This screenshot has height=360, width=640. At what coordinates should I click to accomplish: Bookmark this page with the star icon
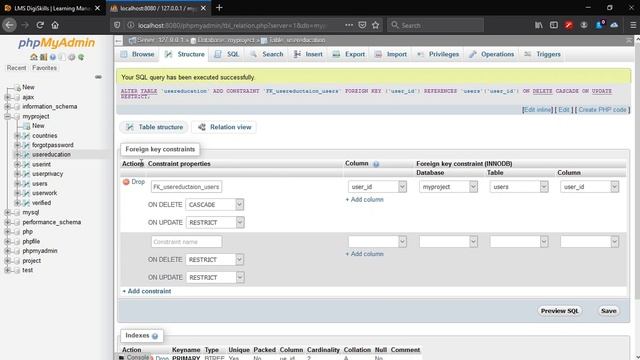(x=376, y=25)
